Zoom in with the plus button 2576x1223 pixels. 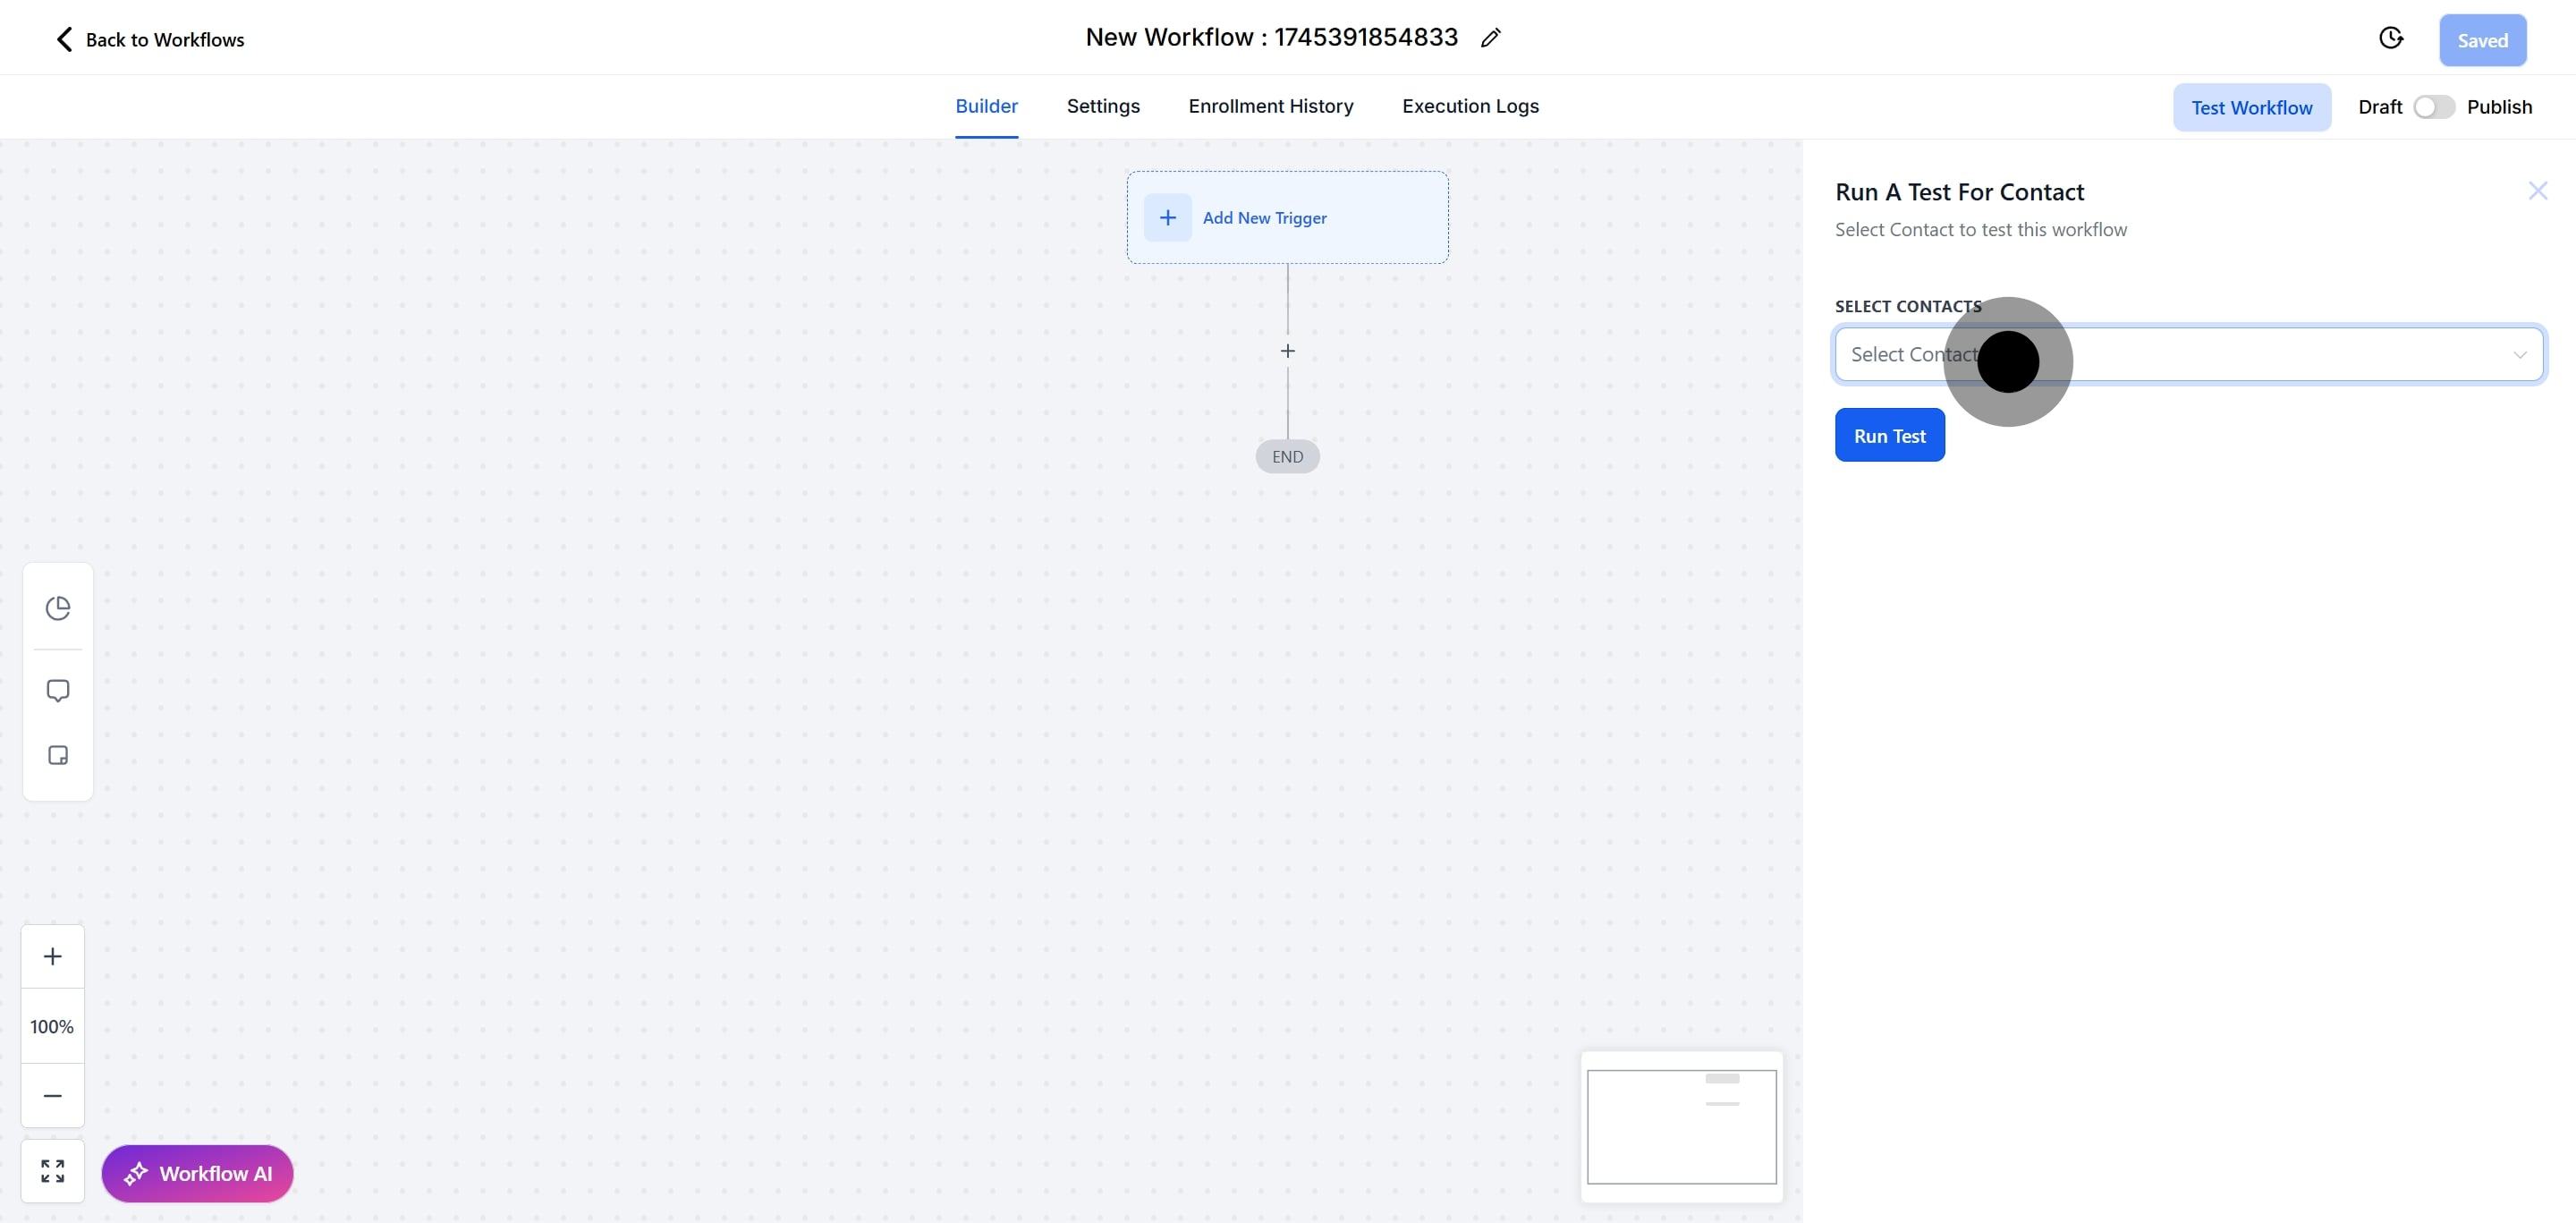53,956
